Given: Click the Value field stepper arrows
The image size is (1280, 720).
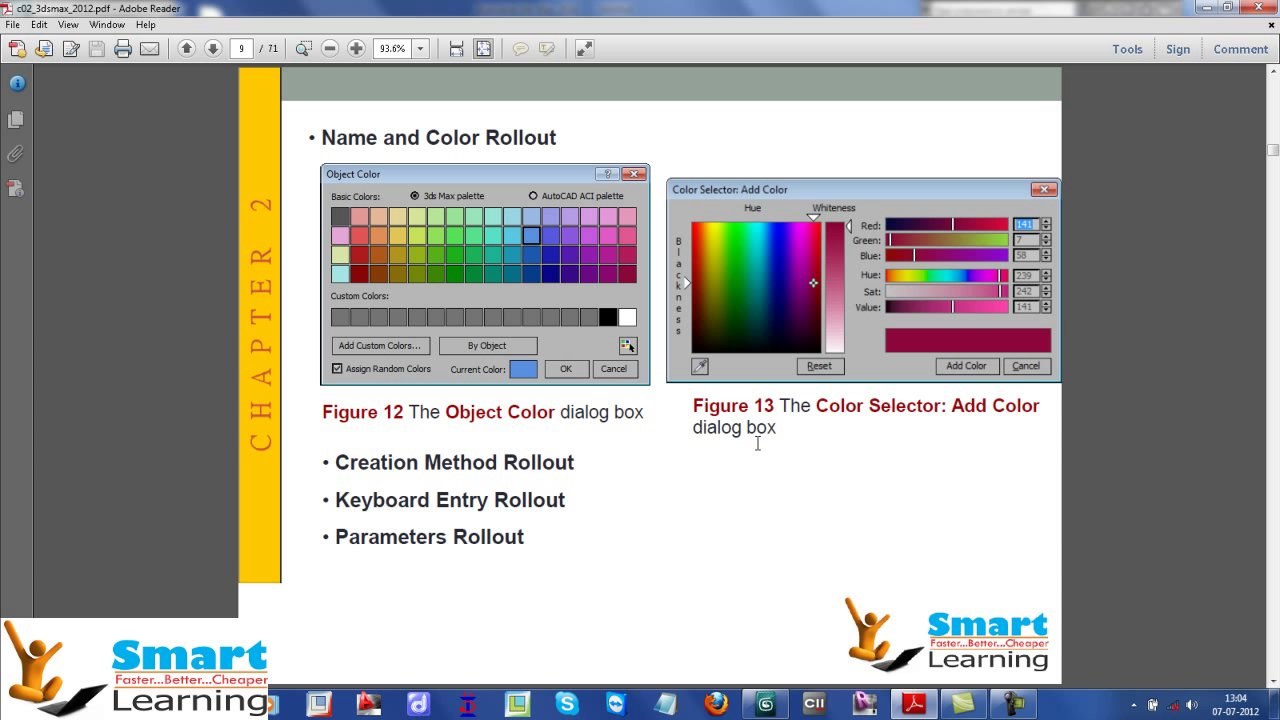Looking at the screenshot, I should (x=1046, y=307).
